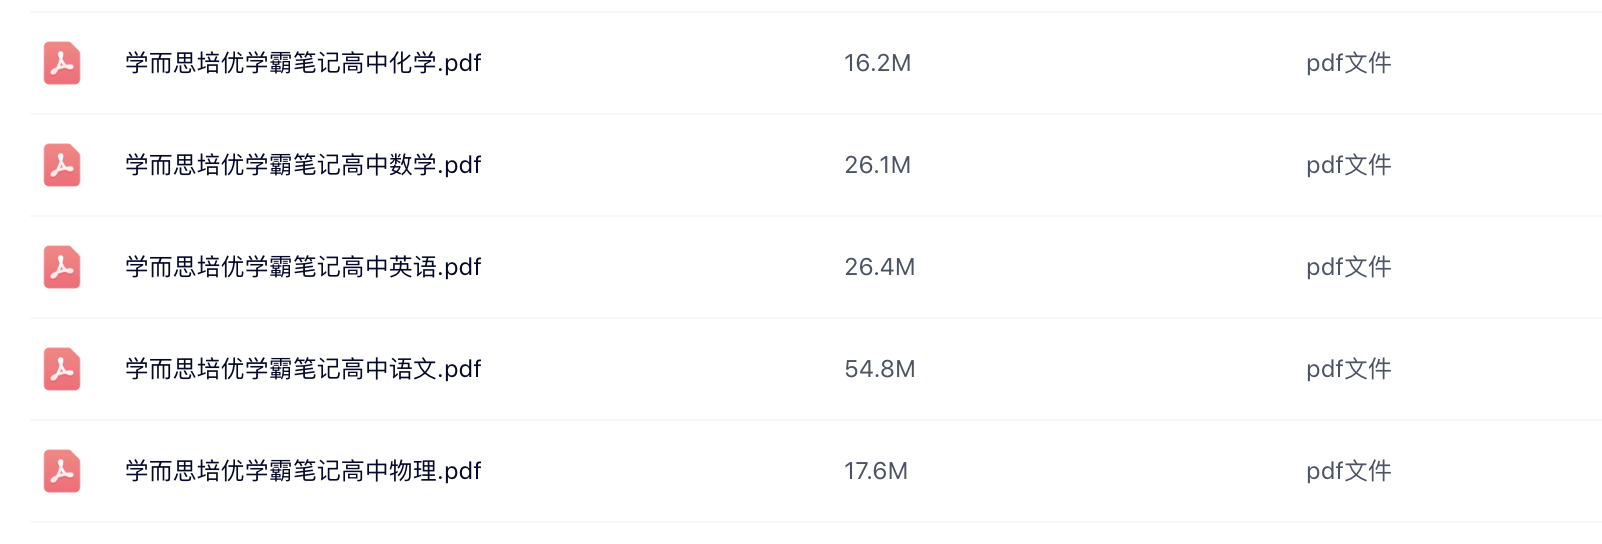Click the PDF icon for 高中语文 file
Screen dimensions: 1602x544
[x=62, y=369]
